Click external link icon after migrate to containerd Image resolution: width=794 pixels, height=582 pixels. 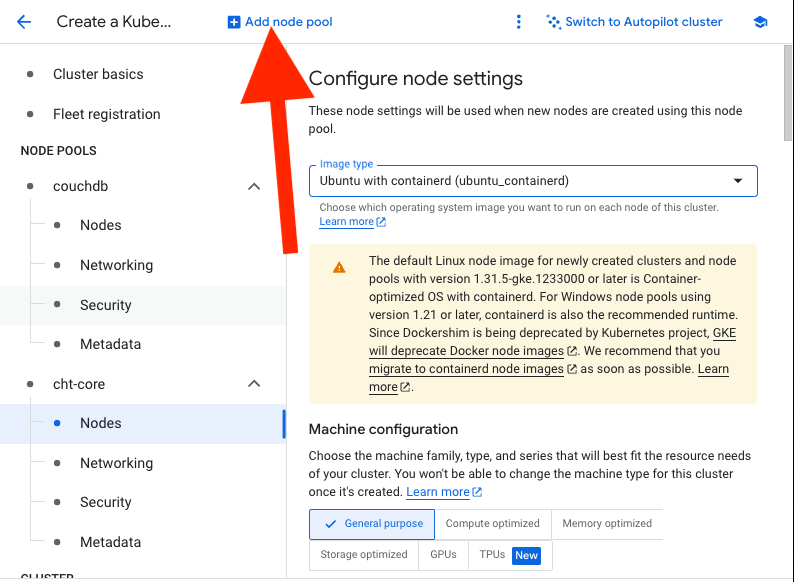tap(572, 369)
